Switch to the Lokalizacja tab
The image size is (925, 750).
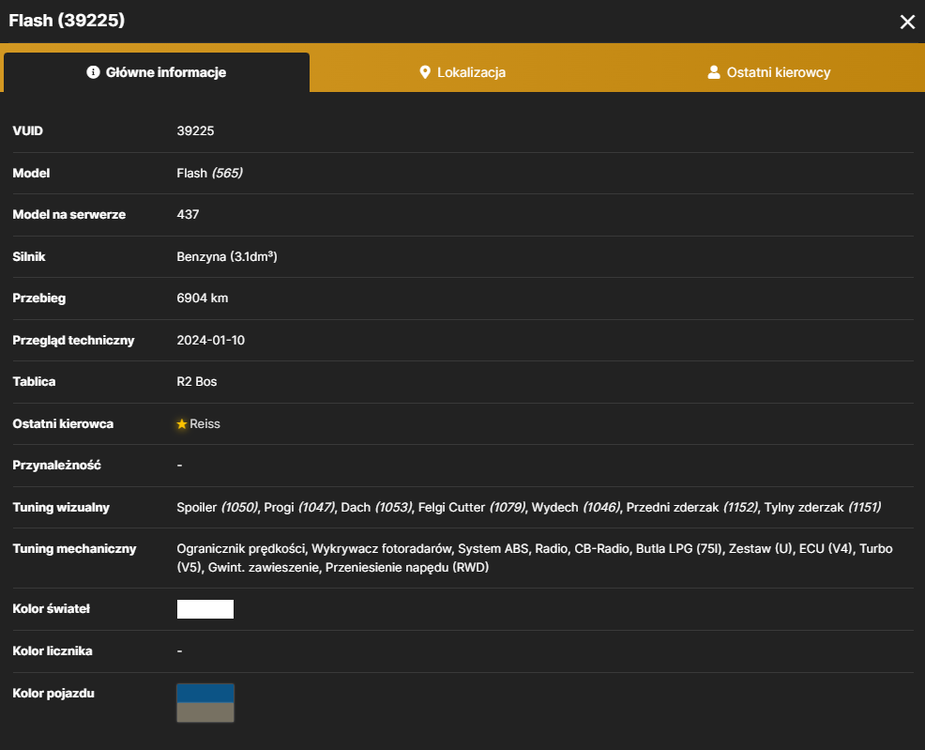pyautogui.click(x=462, y=72)
